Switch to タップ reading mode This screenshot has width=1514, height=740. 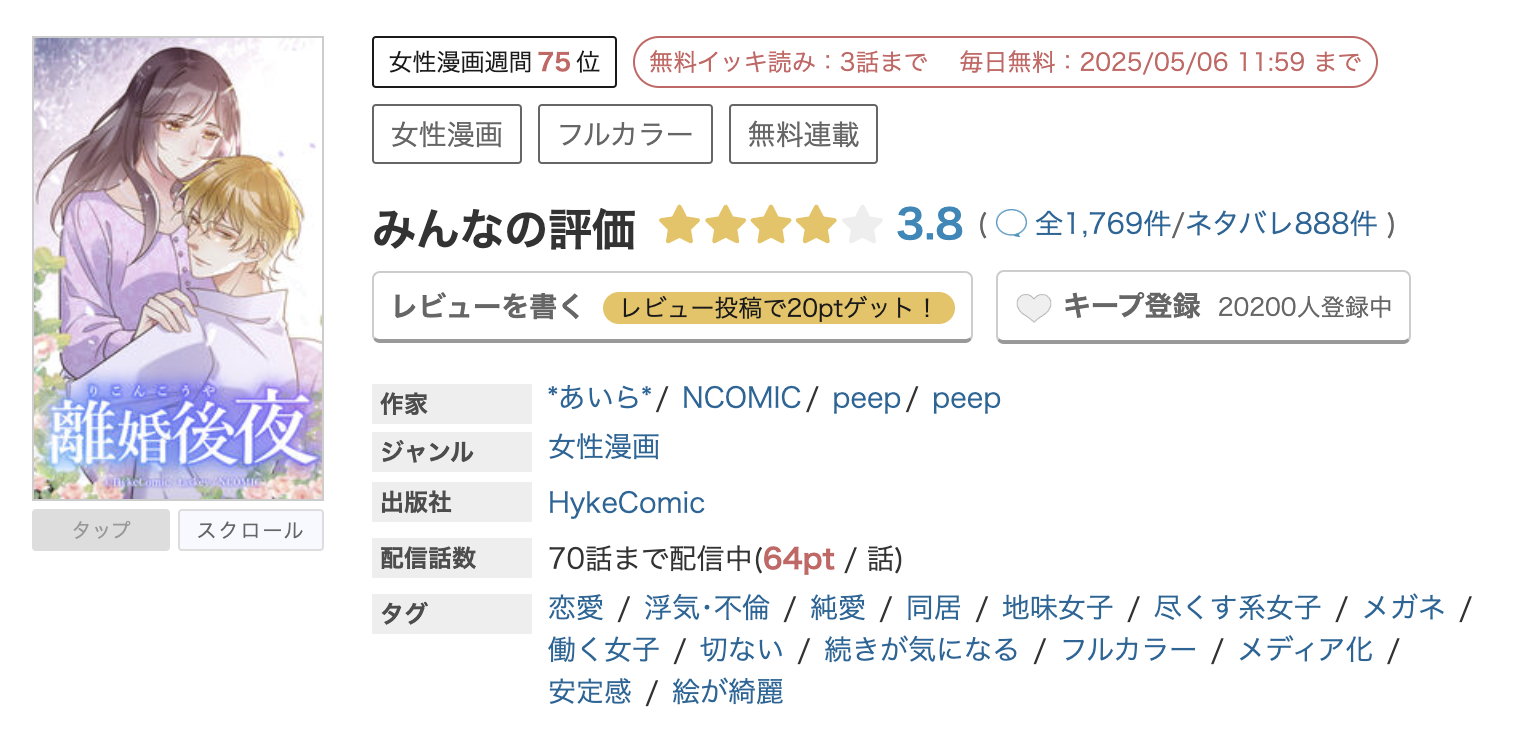(100, 529)
